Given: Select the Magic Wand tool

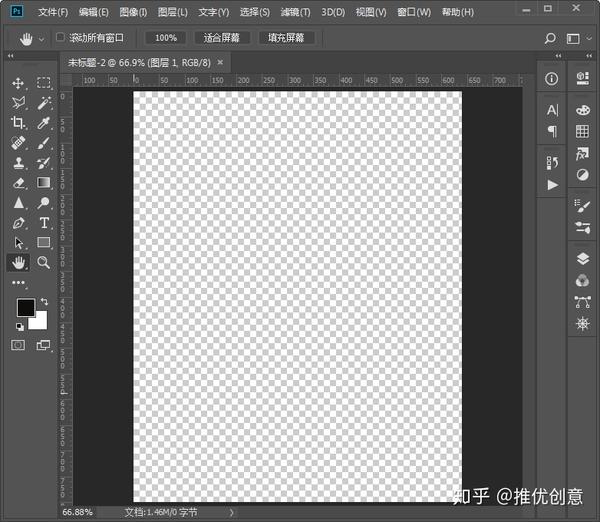Looking at the screenshot, I should 44,103.
